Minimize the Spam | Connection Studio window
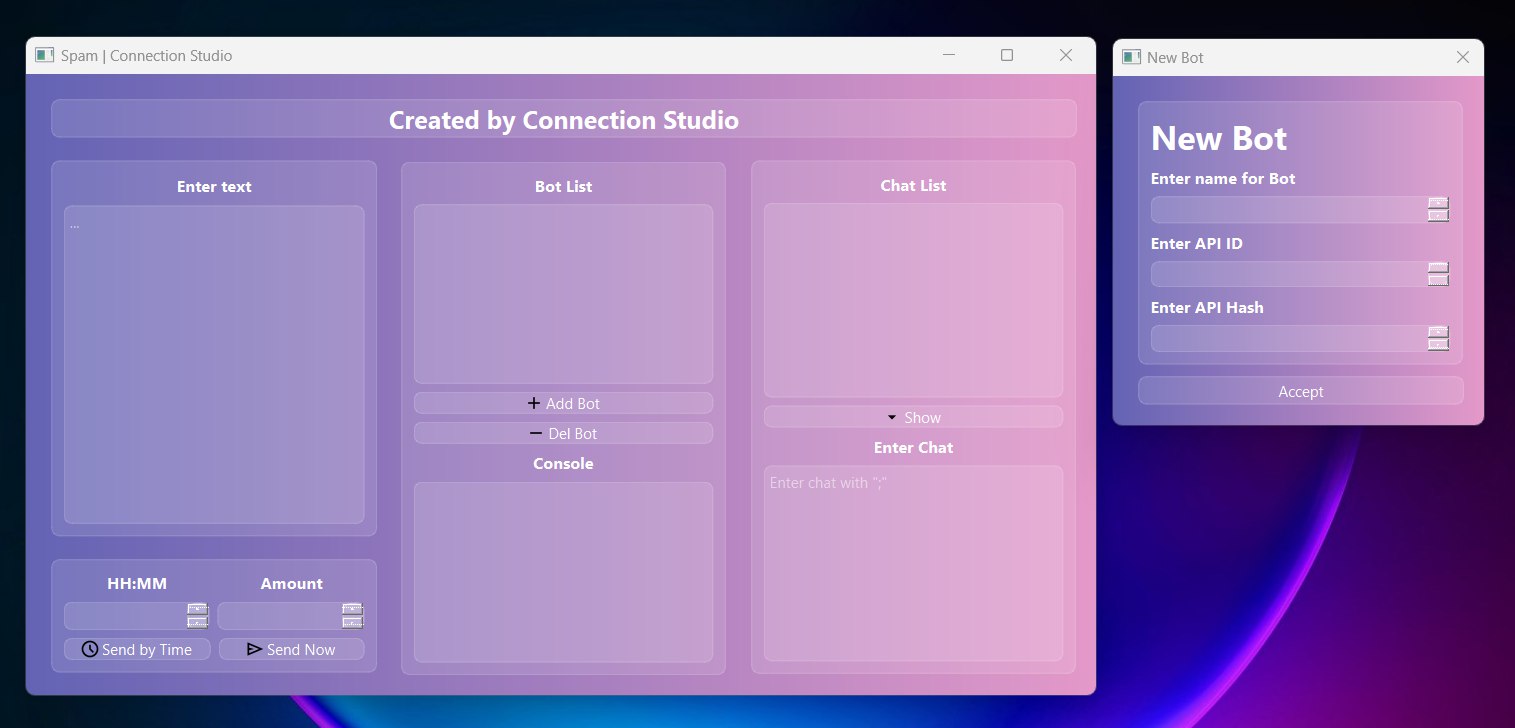The width and height of the screenshot is (1515, 728). (949, 55)
